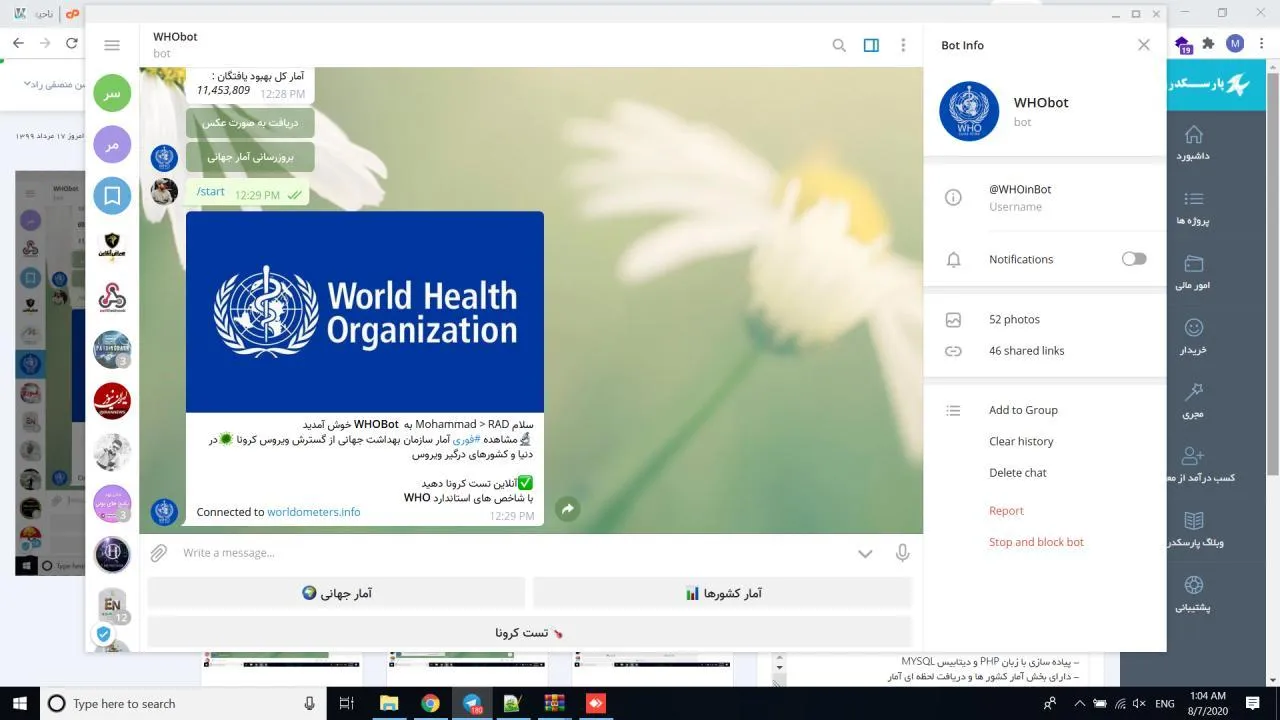Open the purple مر chat avatar
This screenshot has width=1280, height=720.
[112, 145]
